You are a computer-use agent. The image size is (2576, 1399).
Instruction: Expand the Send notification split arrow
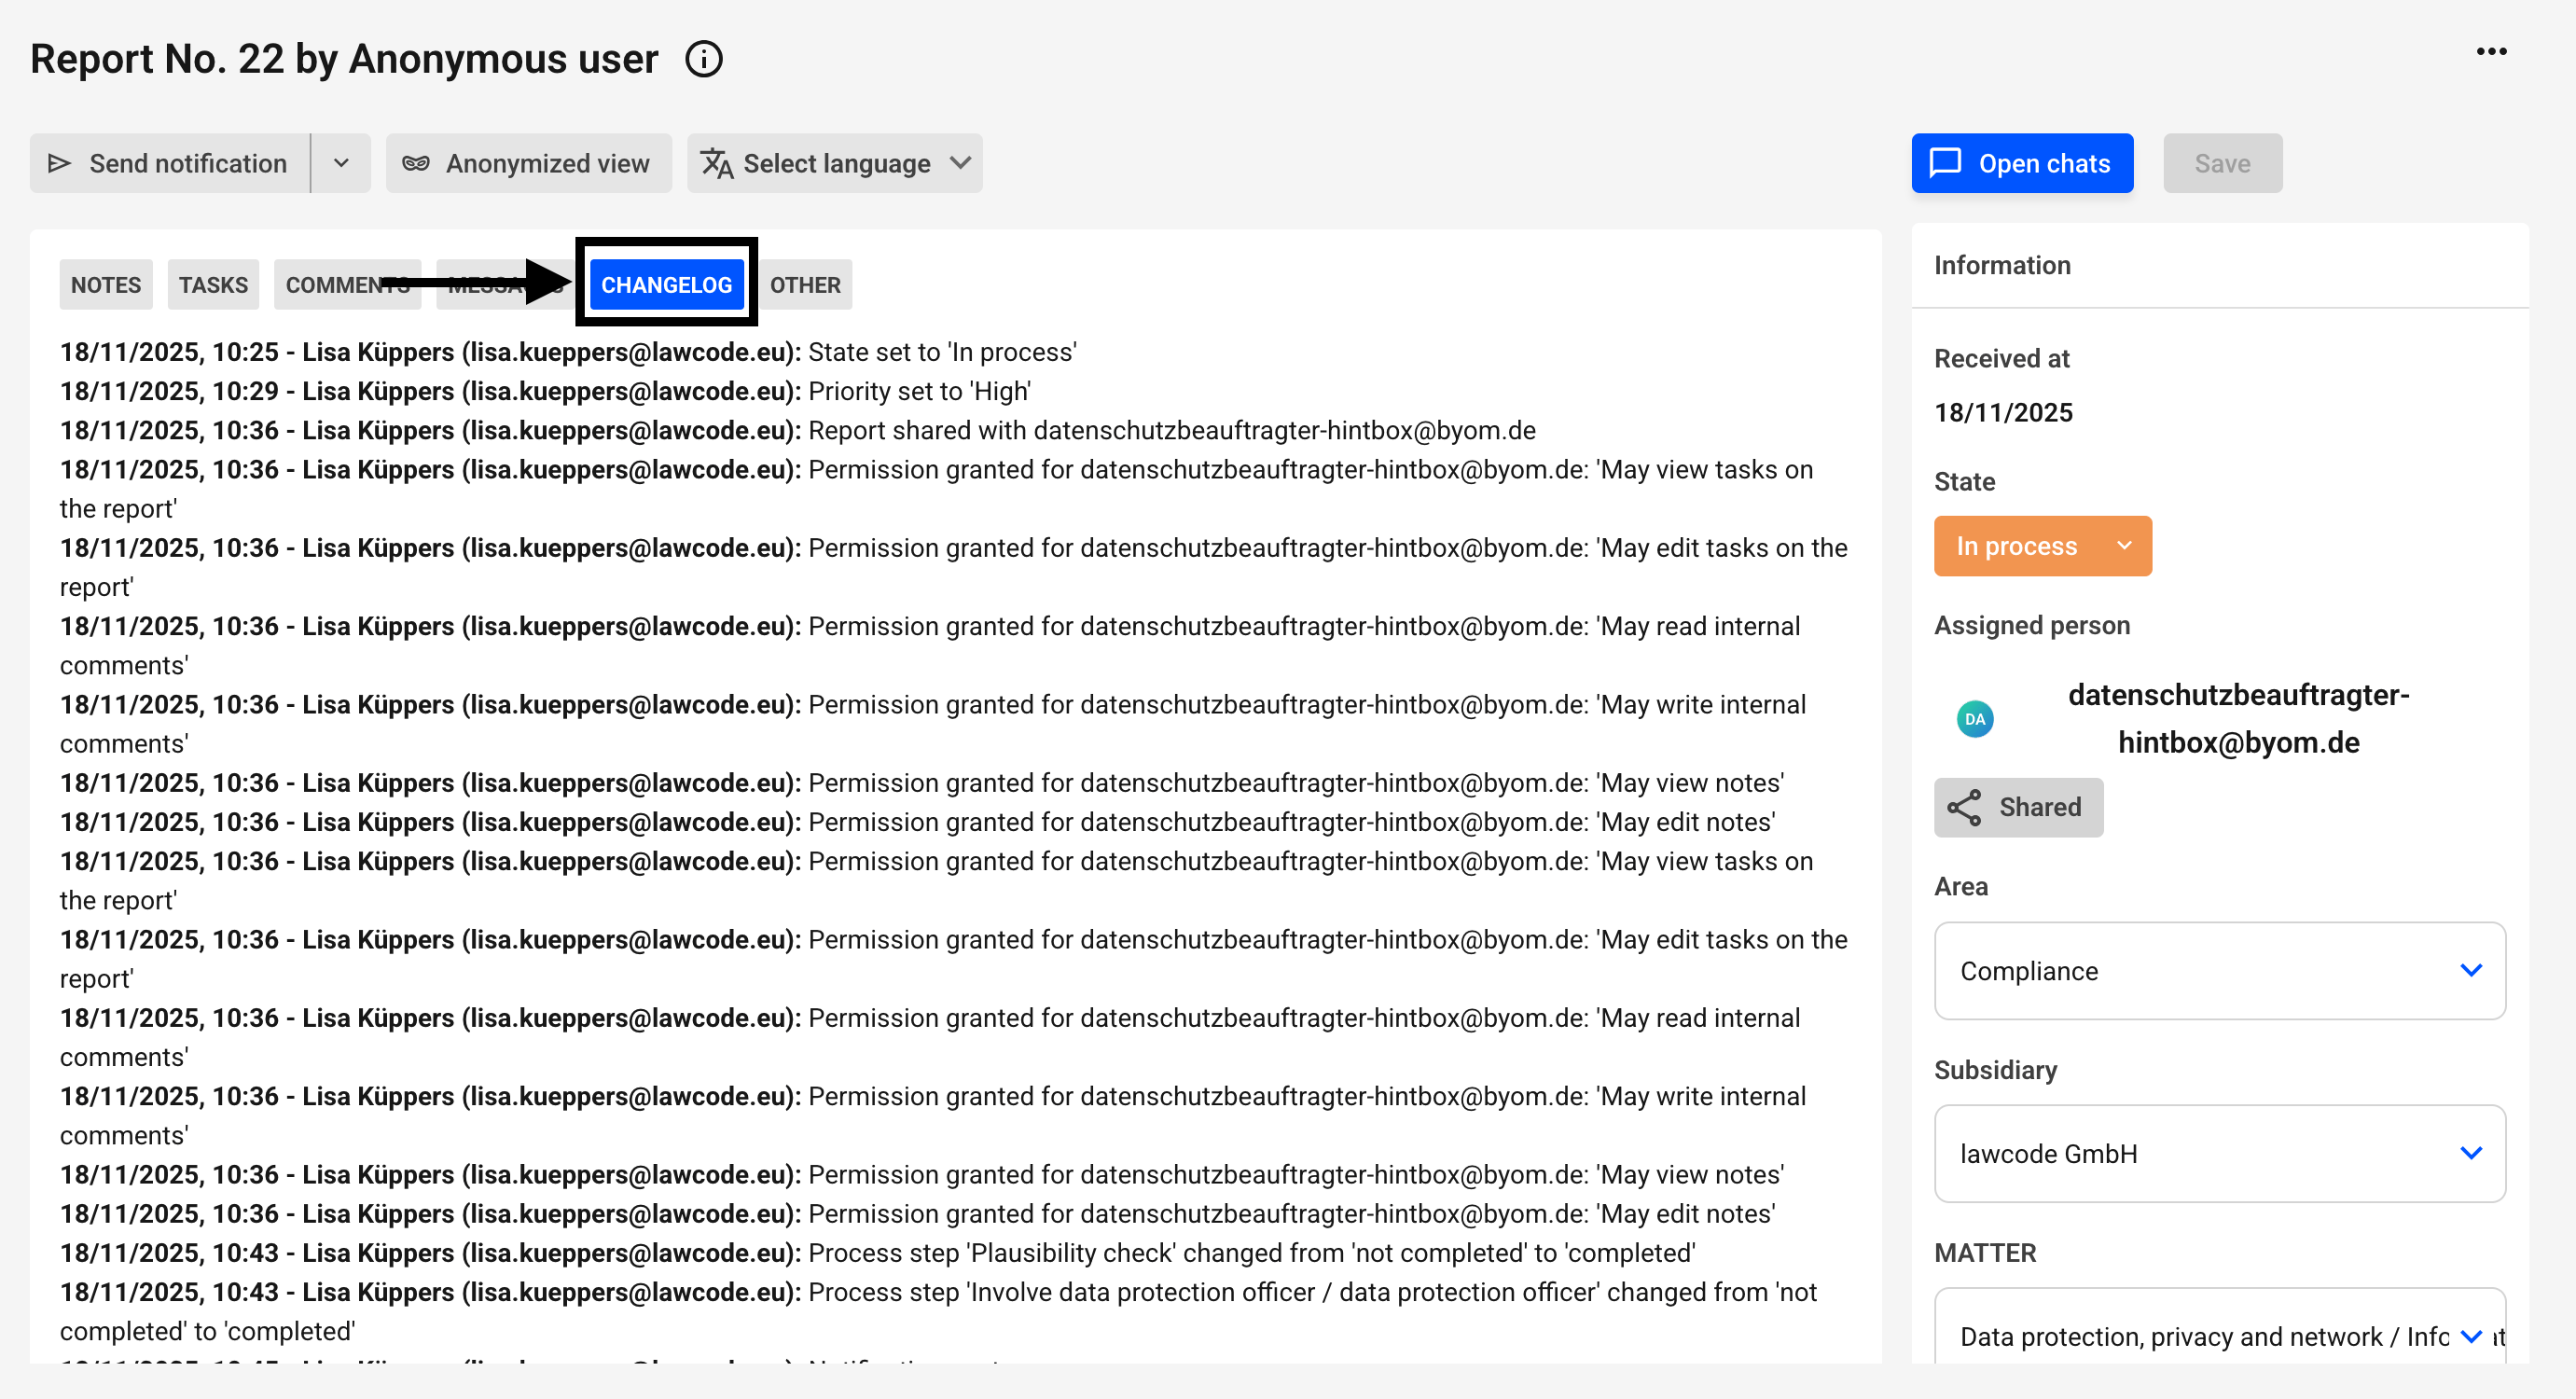coord(341,163)
